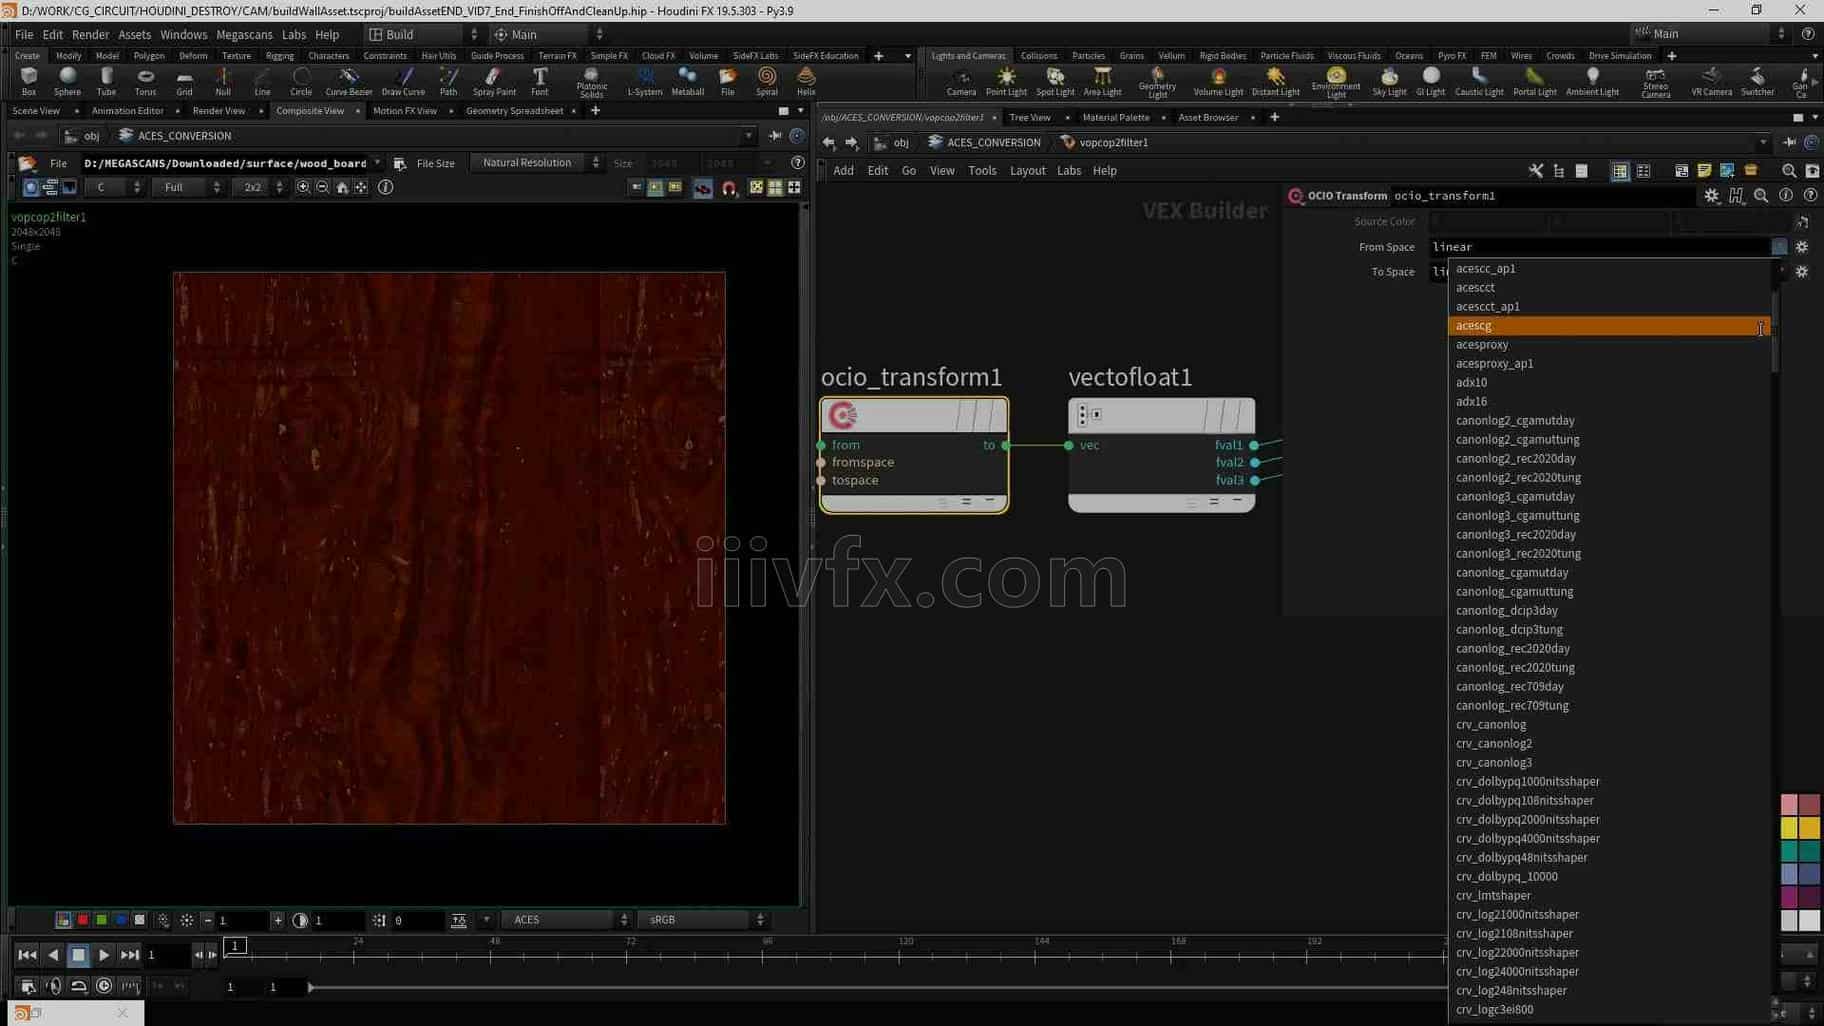Viewport: 1824px width, 1026px height.
Task: Choose acesproxy from the color space list
Action: pyautogui.click(x=1608, y=345)
